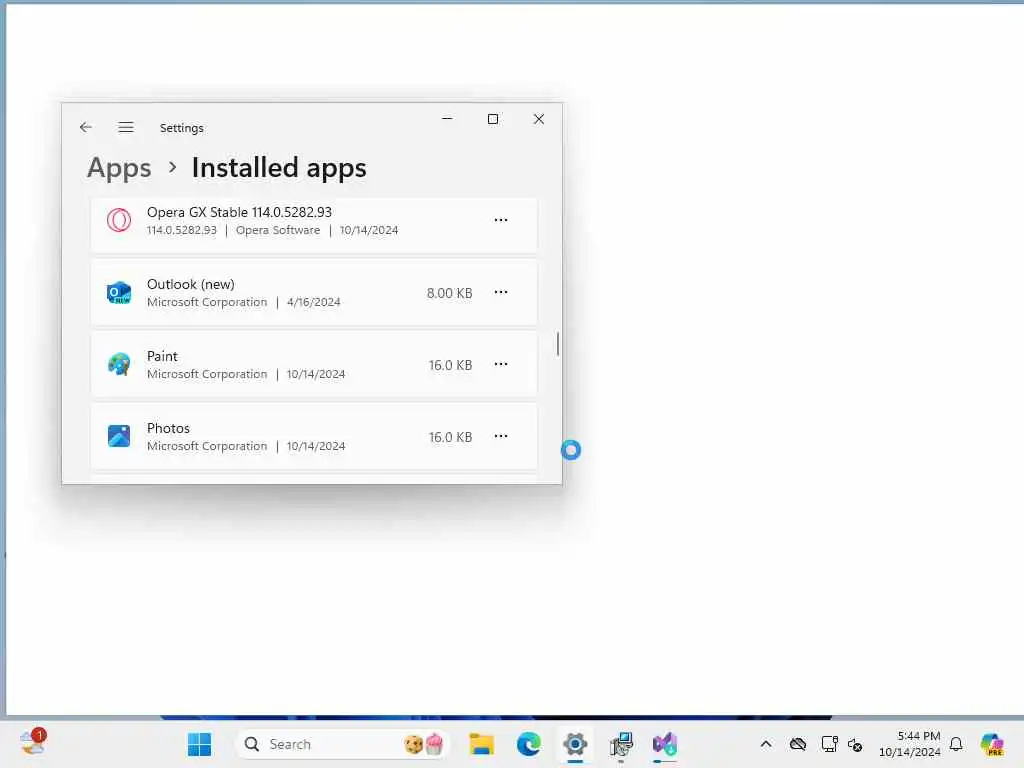Image resolution: width=1024 pixels, height=768 pixels.
Task: Click the Apps breadcrumb link
Action: click(x=120, y=168)
